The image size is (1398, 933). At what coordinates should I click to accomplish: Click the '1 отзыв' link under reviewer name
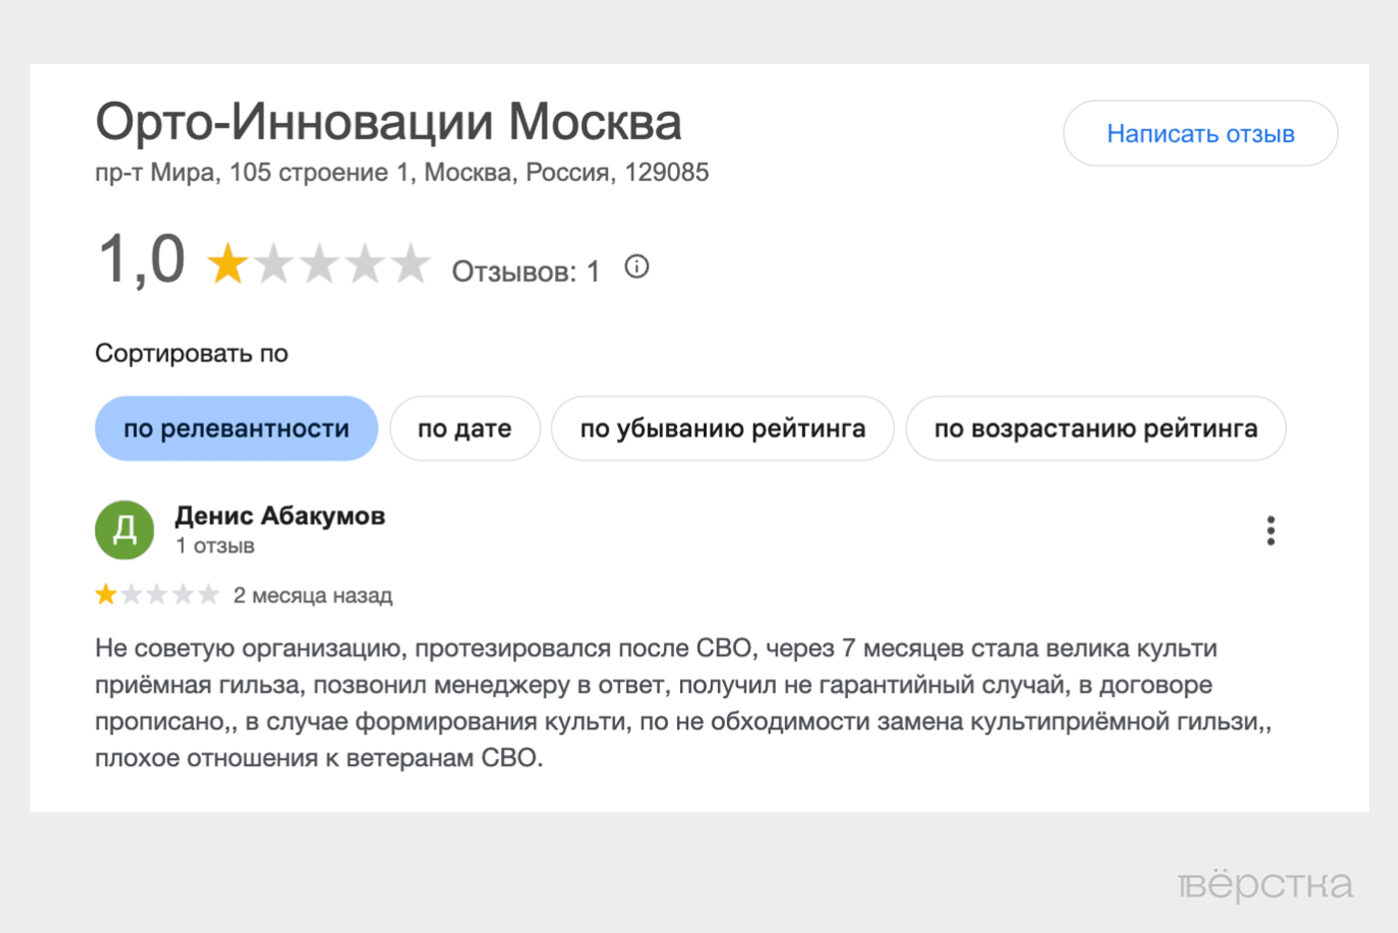(x=214, y=546)
